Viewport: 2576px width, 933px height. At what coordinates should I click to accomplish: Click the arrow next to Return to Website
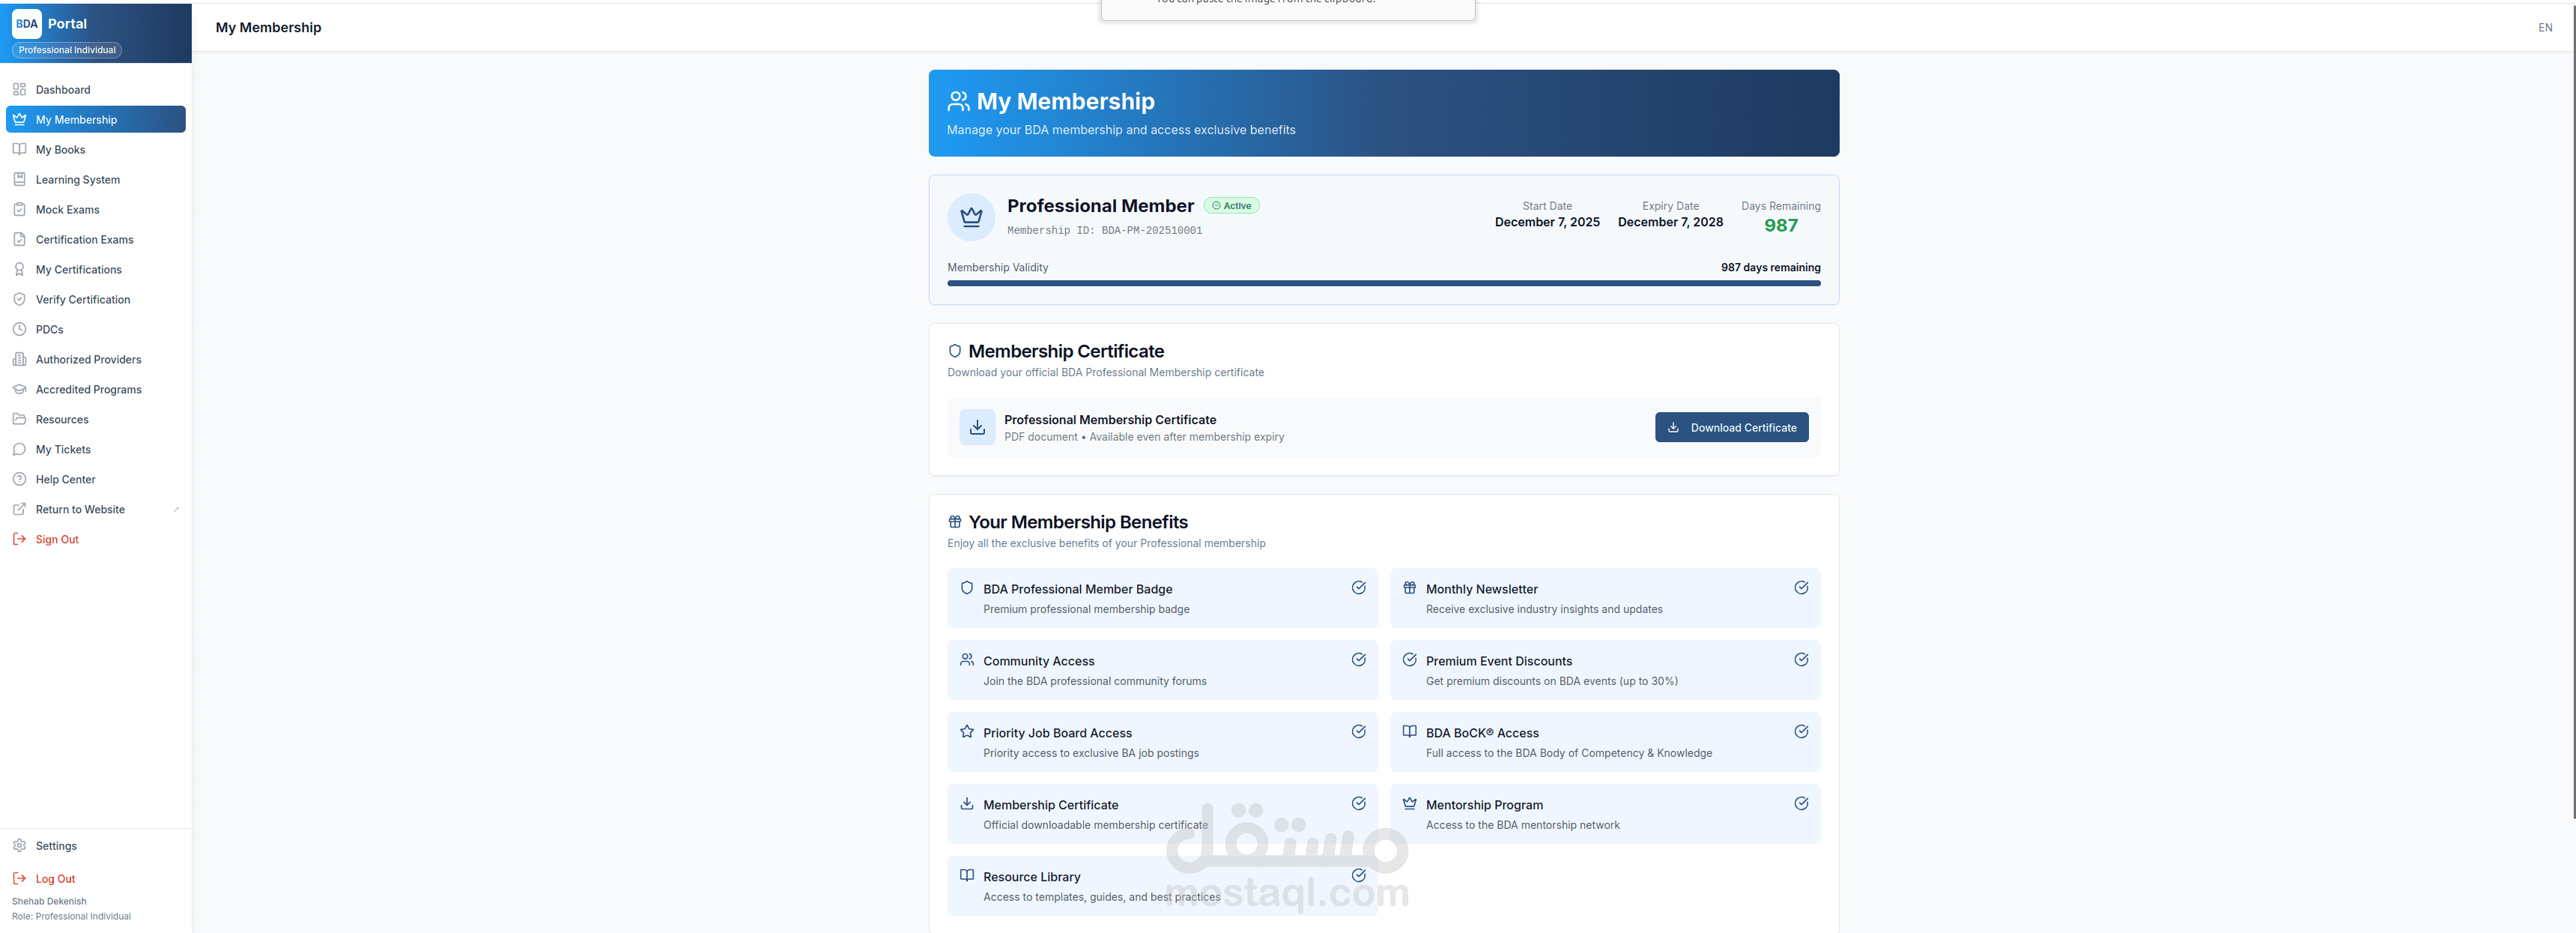176,509
